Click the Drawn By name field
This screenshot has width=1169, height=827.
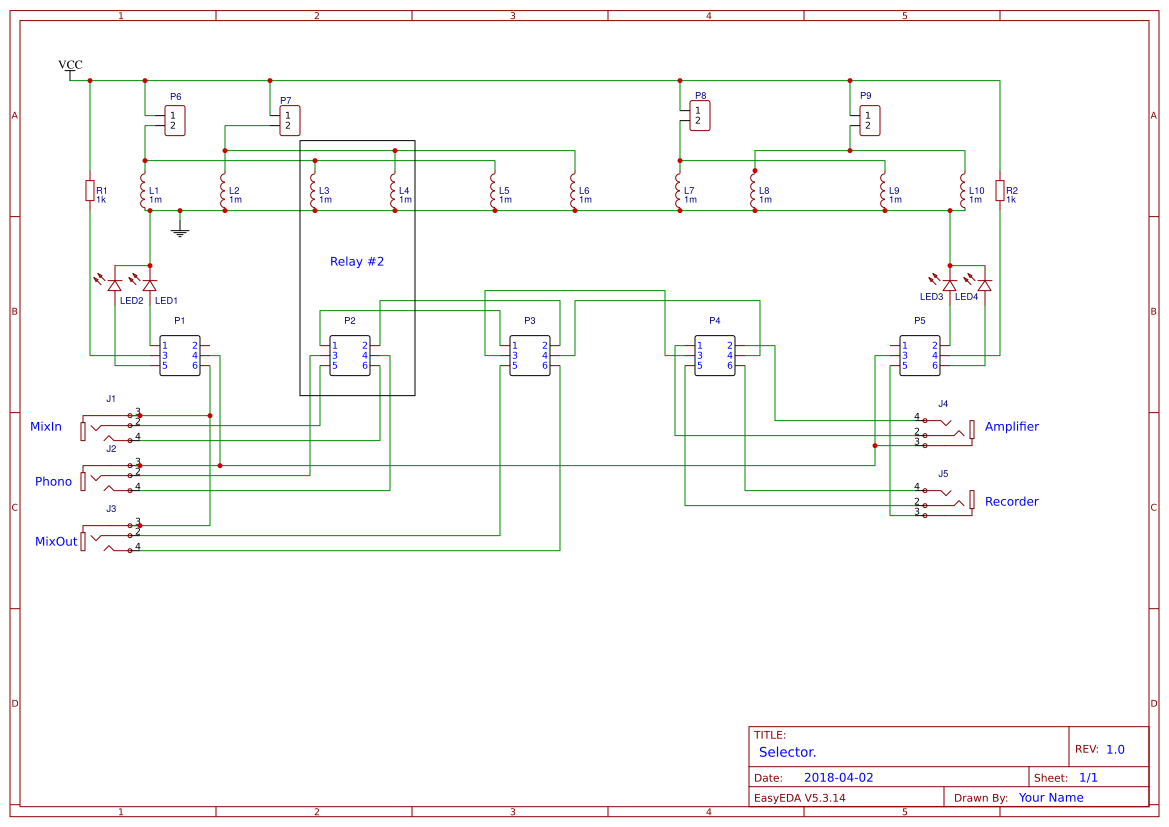click(1051, 798)
